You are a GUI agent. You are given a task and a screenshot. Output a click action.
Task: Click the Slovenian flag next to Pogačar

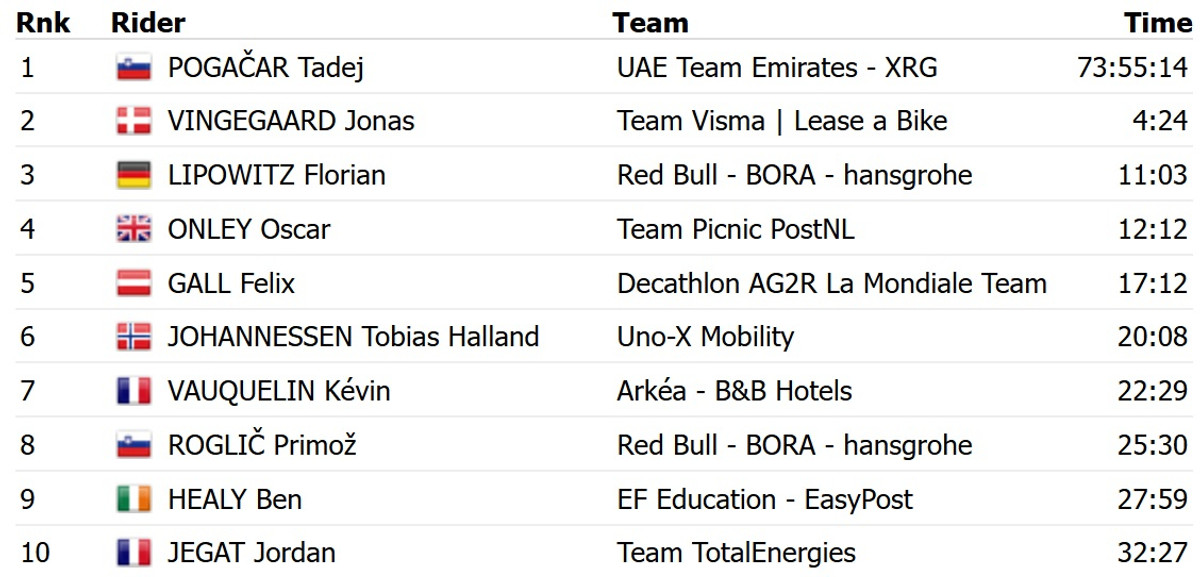133,68
